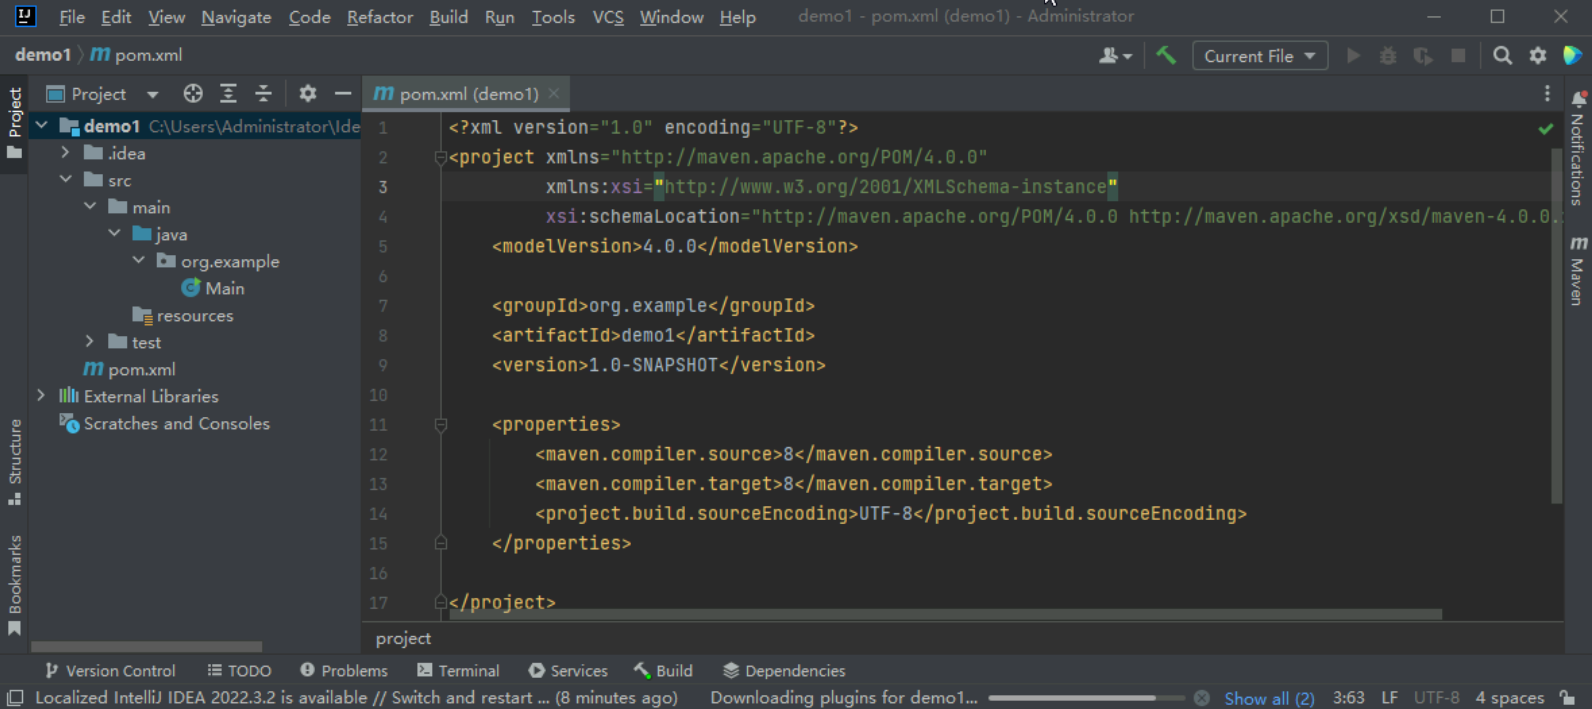Screen dimensions: 1592x709
Task: Click the Build Project hammer icon
Action: 1166,56
